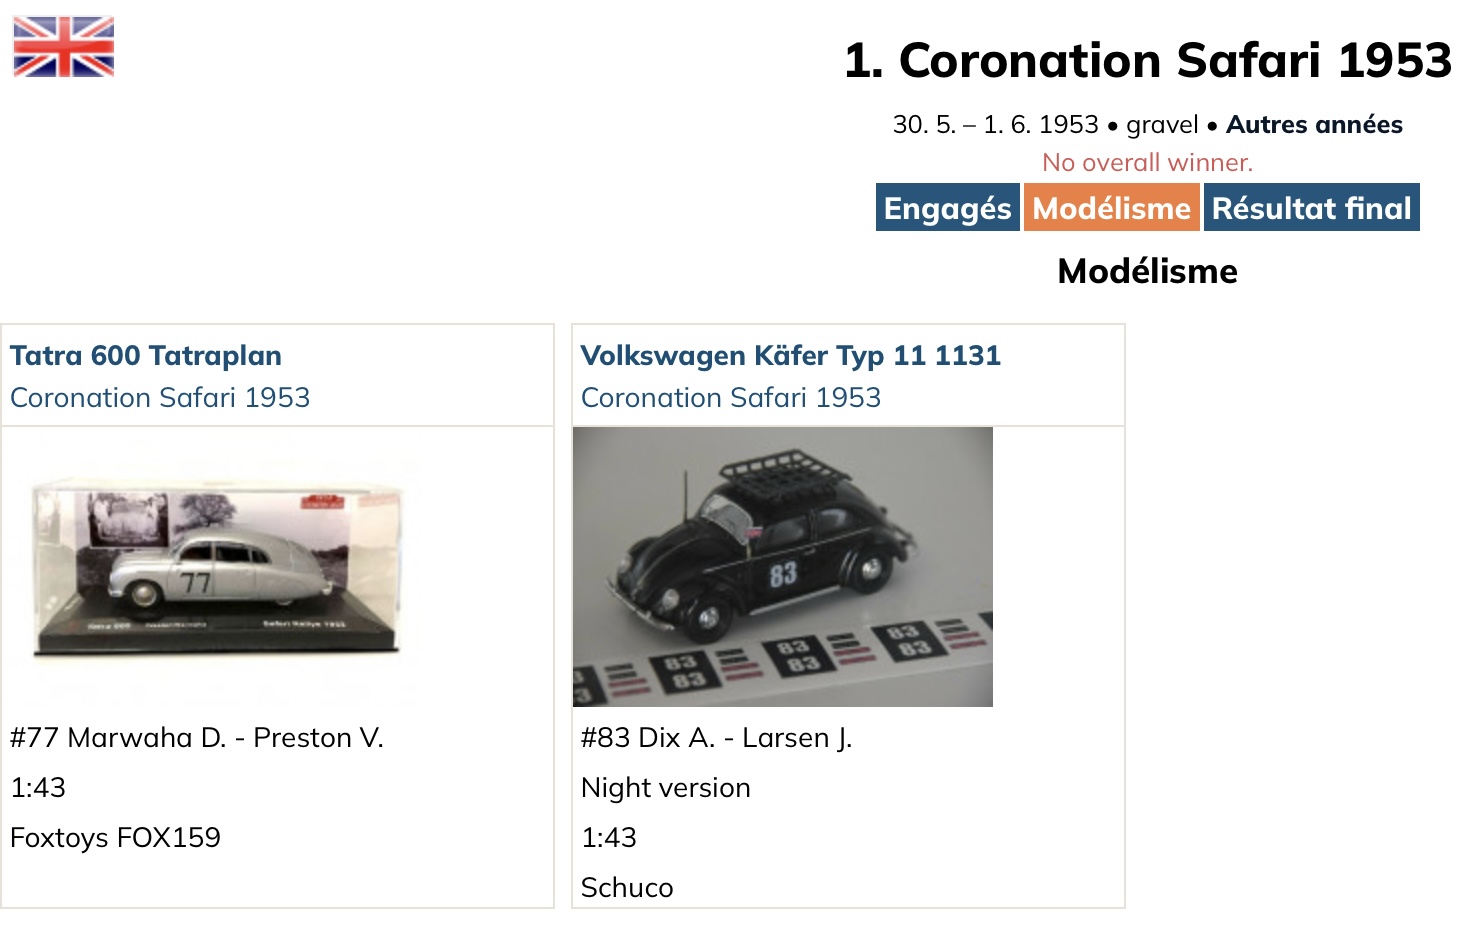This screenshot has width=1462, height=947.
Task: Open the Autres années link
Action: (x=1314, y=124)
